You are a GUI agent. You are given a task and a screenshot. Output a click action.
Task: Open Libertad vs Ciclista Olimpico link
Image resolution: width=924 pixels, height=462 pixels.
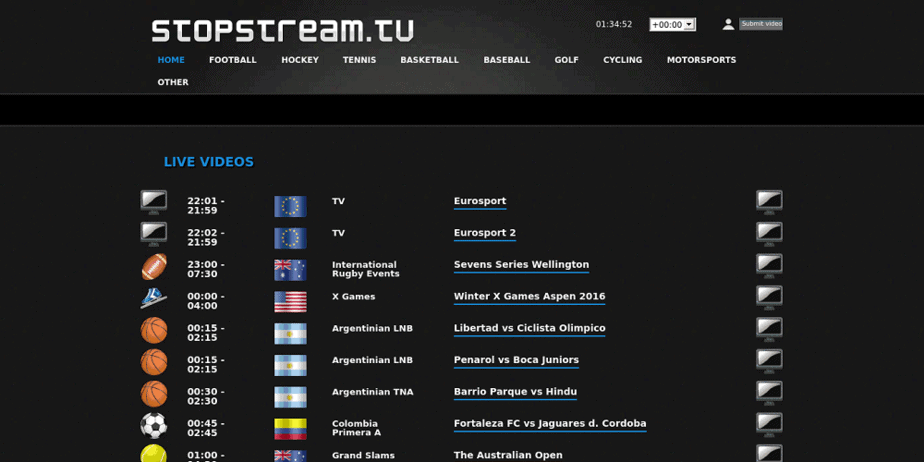(x=530, y=328)
